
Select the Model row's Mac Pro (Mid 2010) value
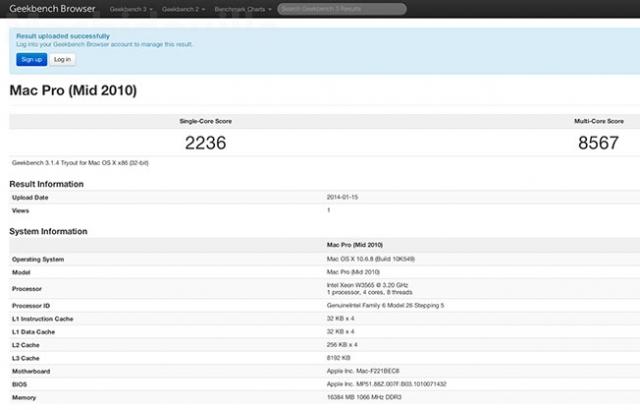[x=353, y=272]
